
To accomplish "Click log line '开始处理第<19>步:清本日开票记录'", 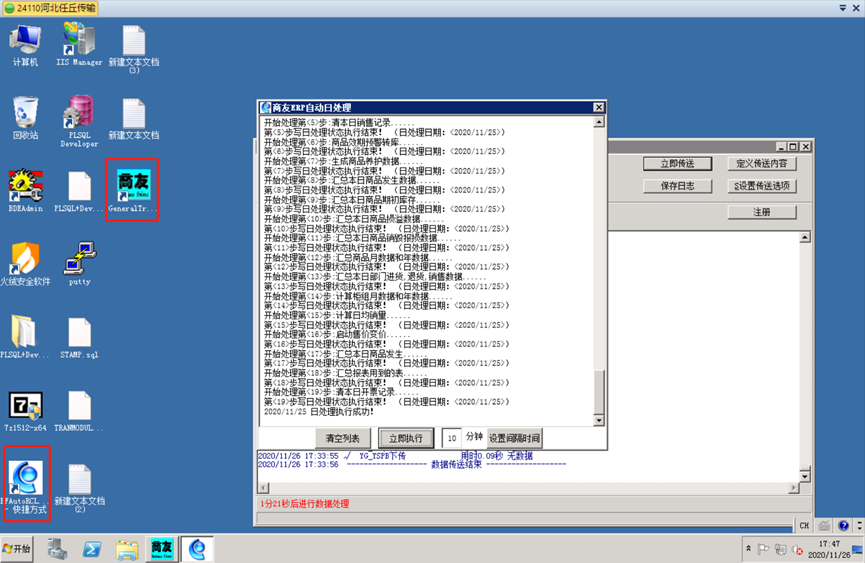I will point(341,392).
